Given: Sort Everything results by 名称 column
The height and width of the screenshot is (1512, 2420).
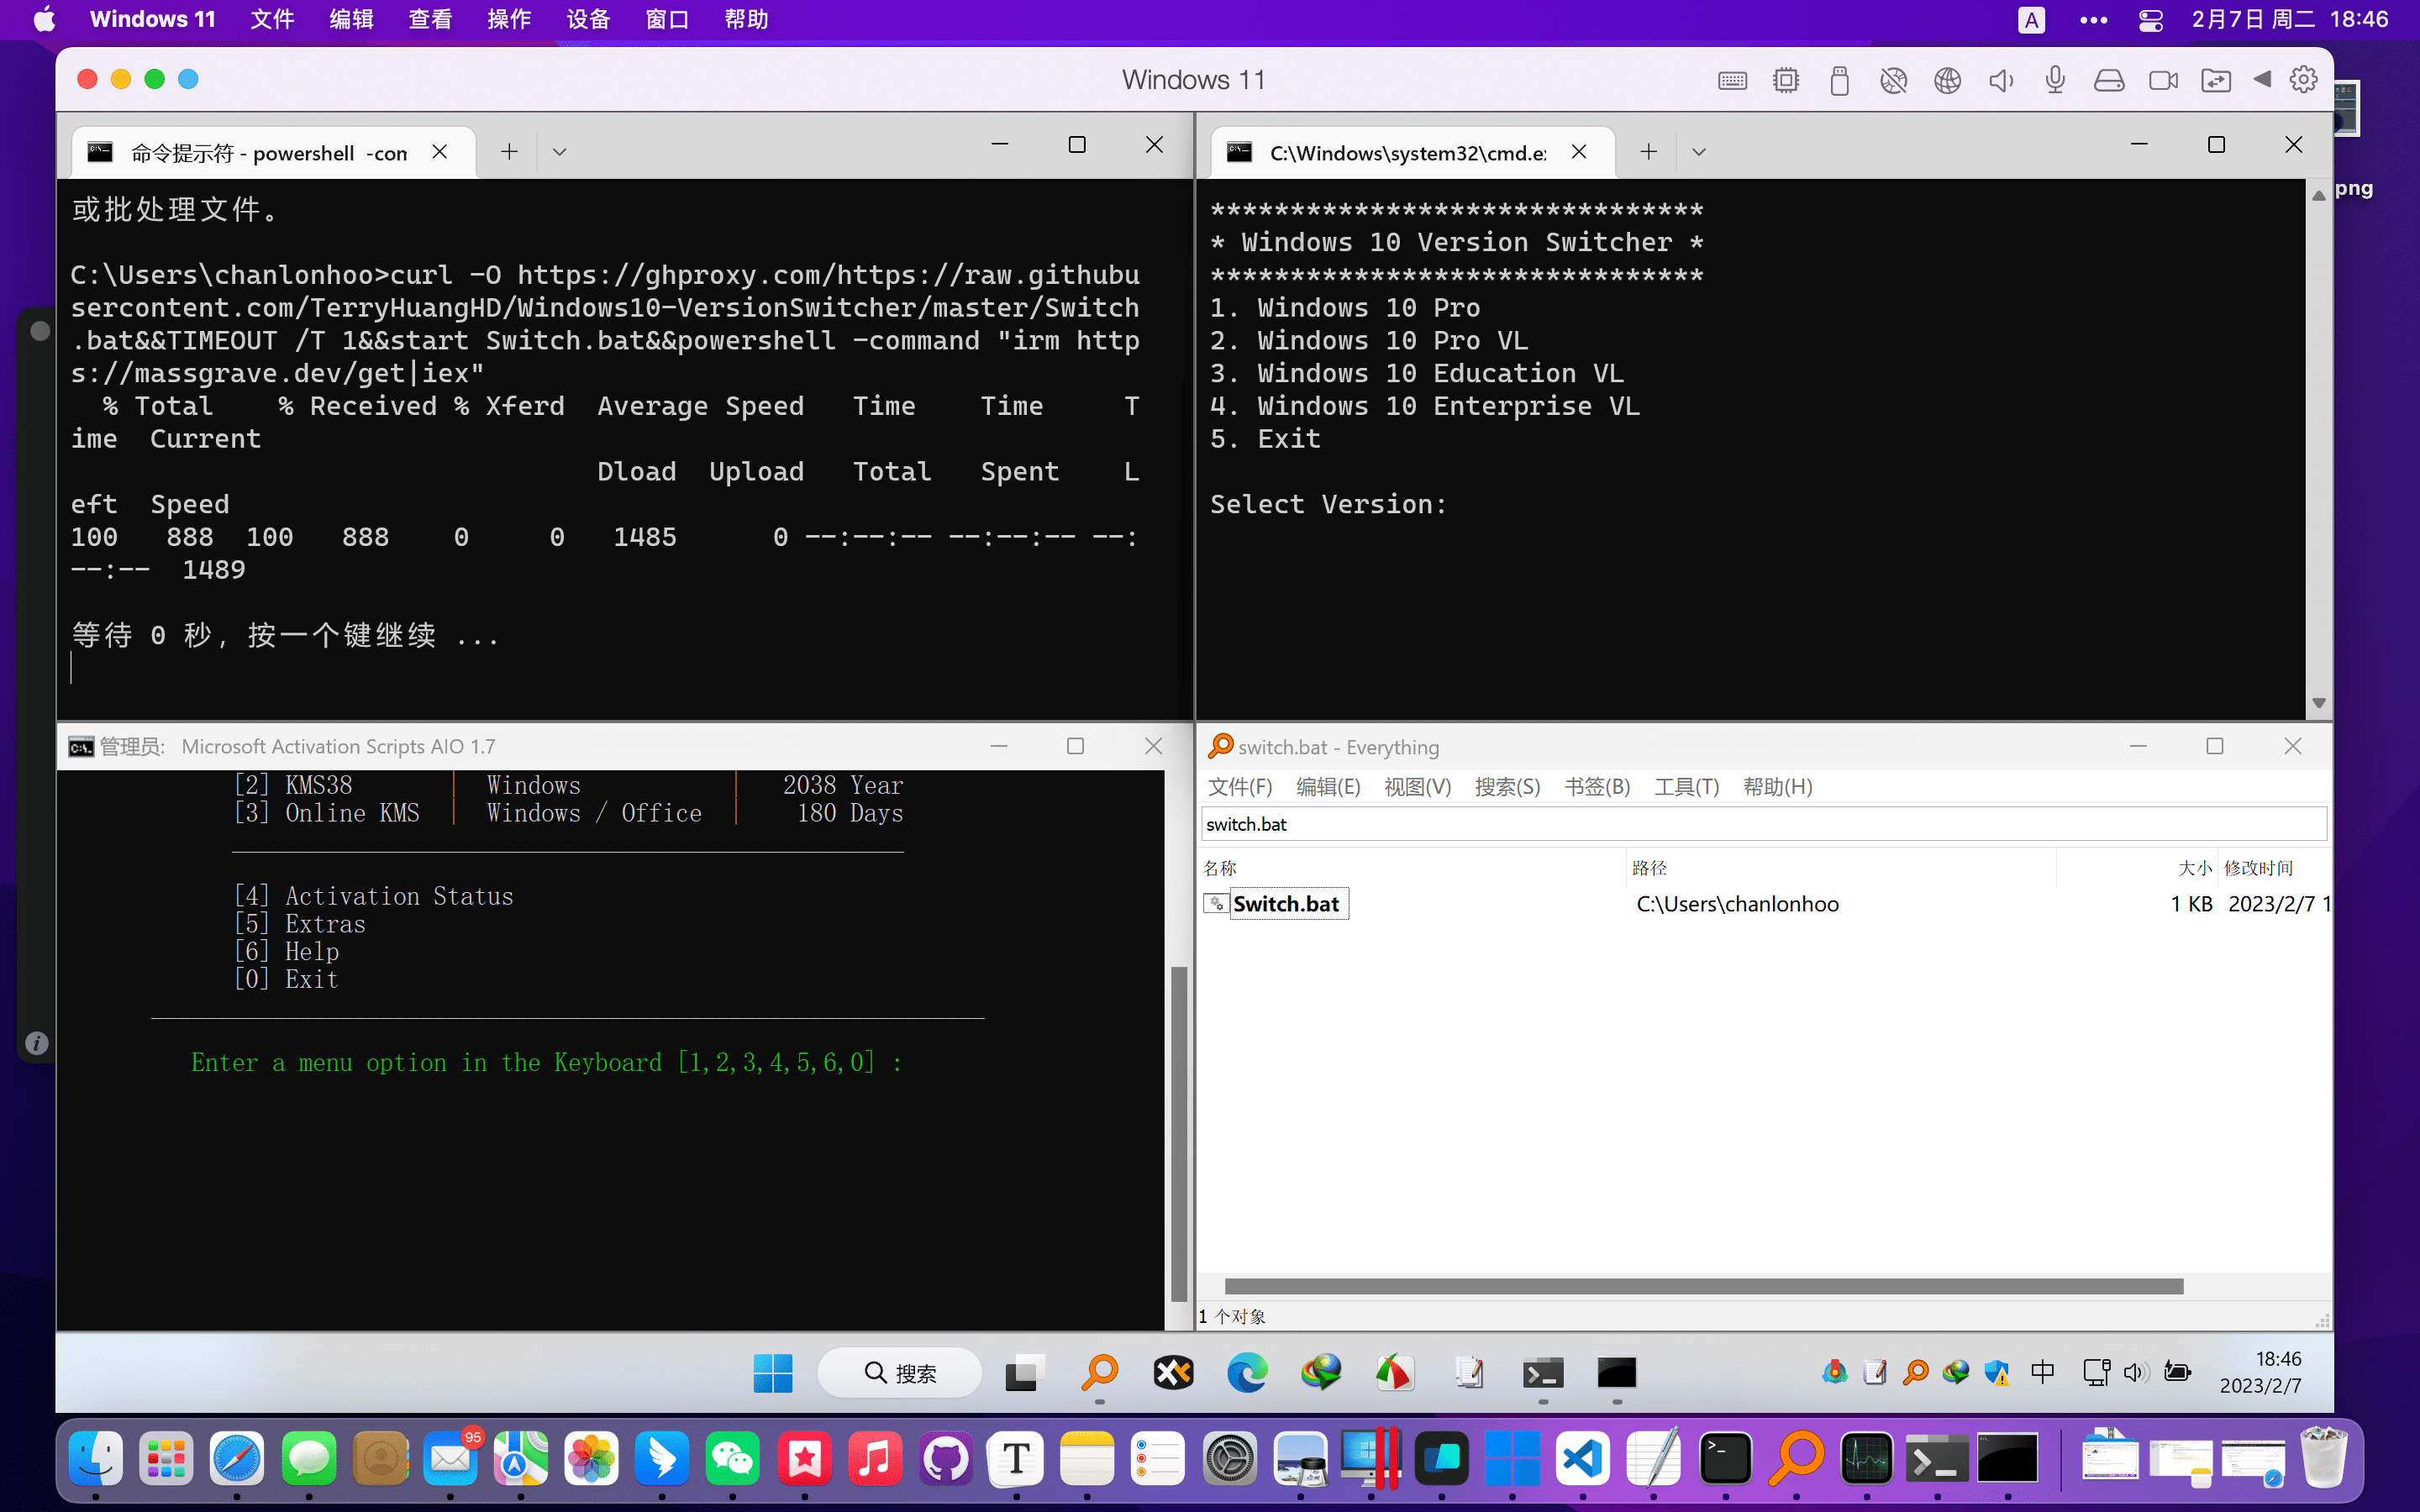Looking at the screenshot, I should tap(1412, 867).
